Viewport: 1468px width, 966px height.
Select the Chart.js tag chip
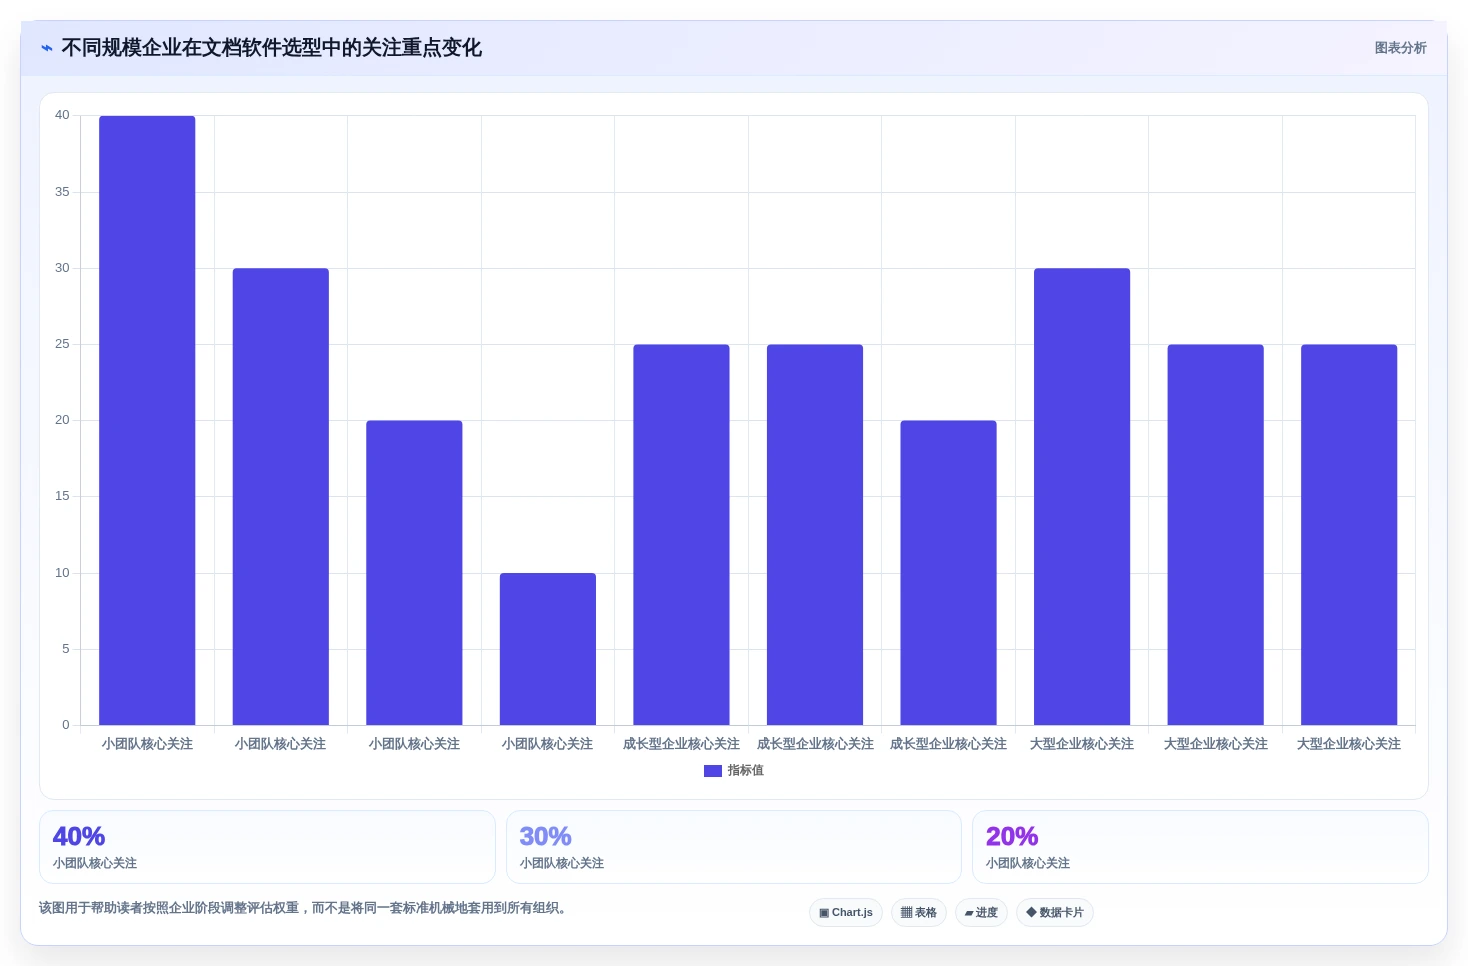click(x=846, y=913)
